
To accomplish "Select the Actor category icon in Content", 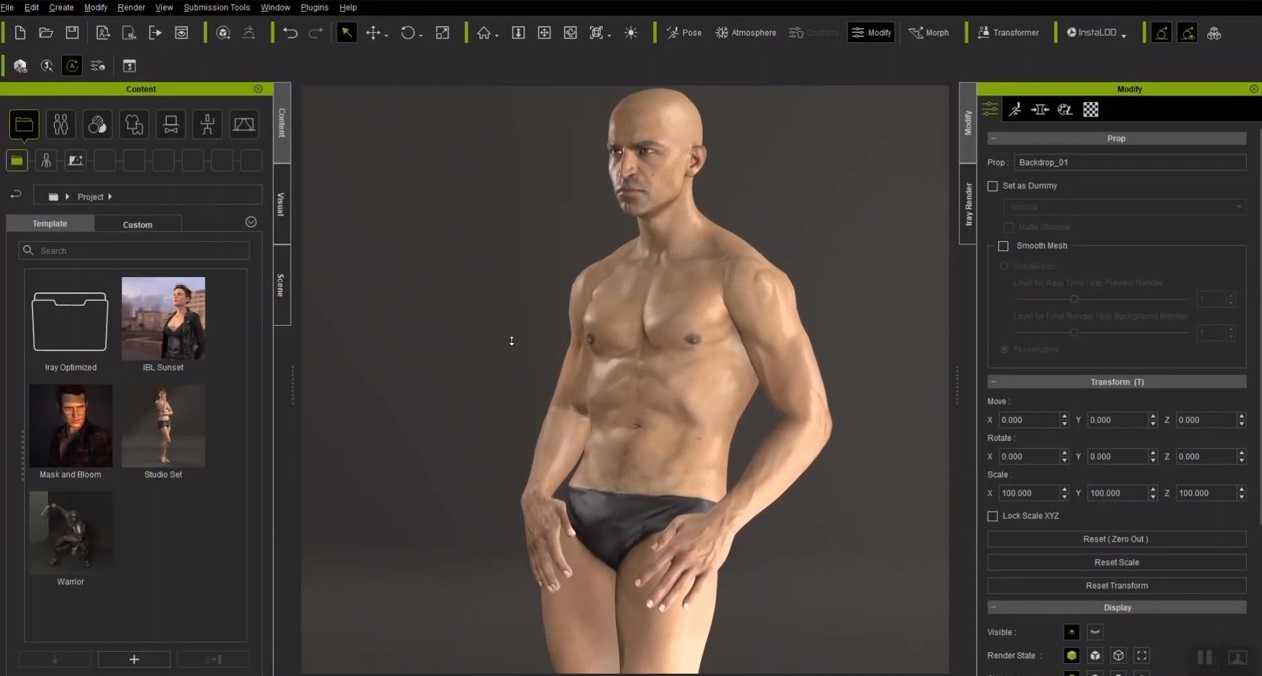I will coord(61,125).
